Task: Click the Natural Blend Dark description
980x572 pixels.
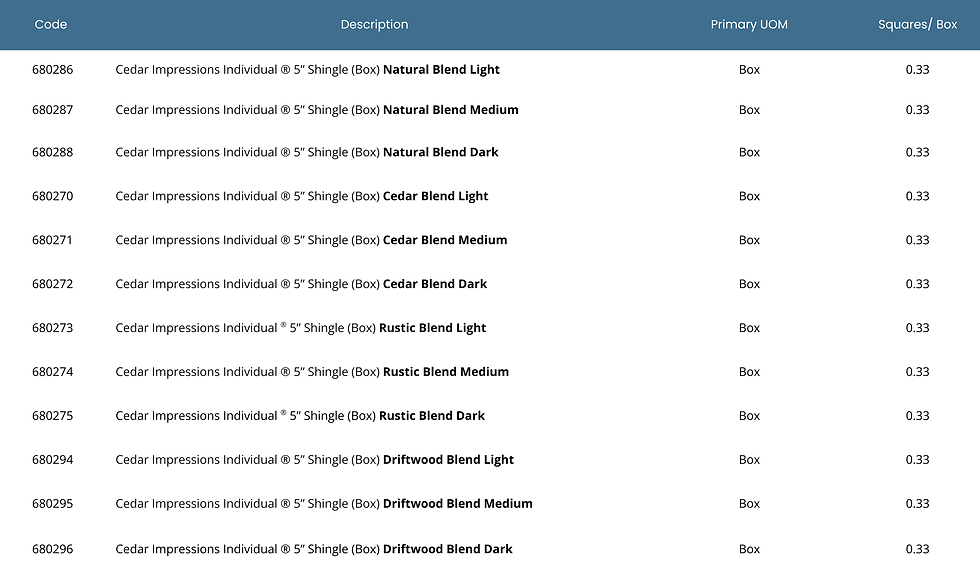Action: coord(306,152)
